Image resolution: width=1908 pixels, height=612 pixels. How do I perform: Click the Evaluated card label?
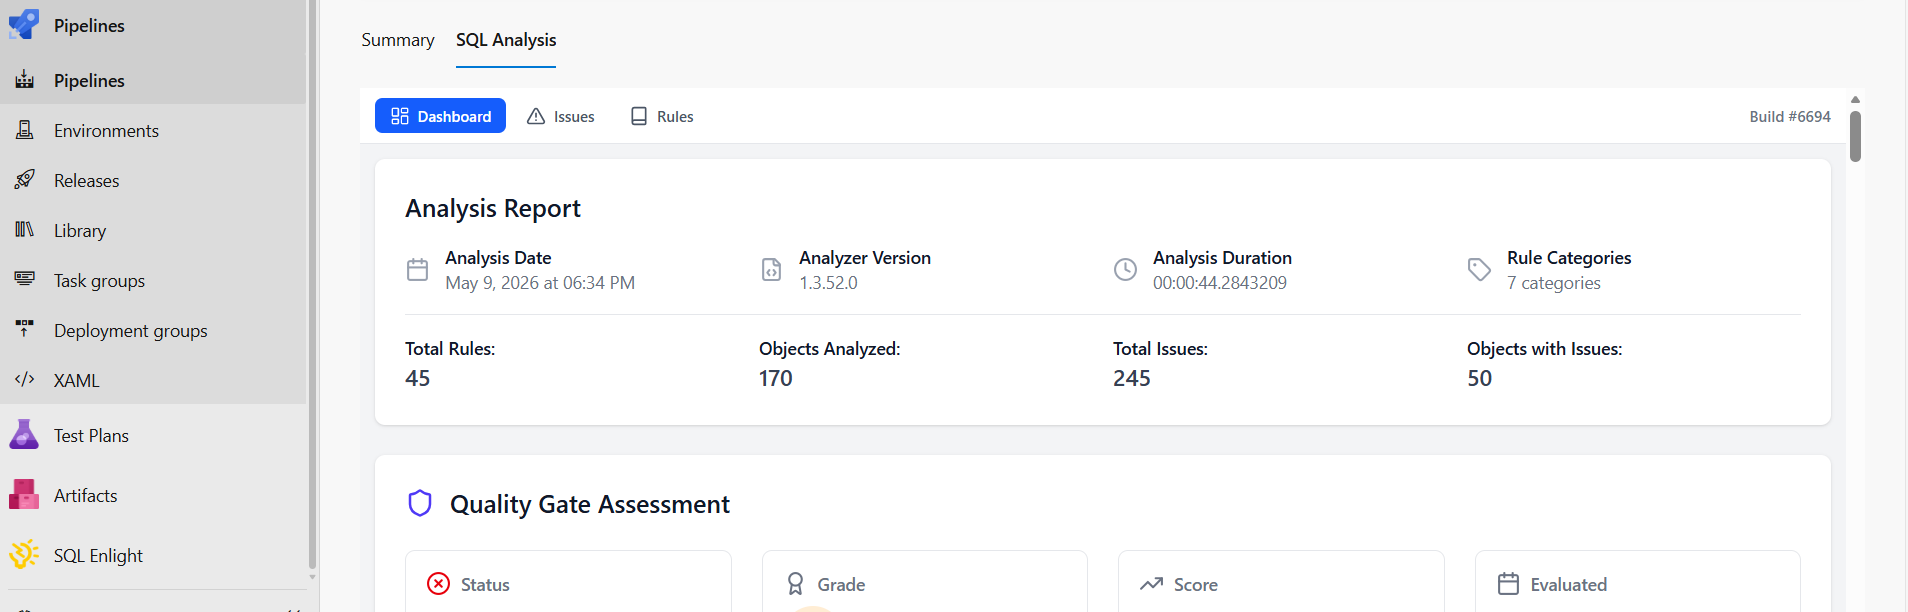(x=1569, y=584)
